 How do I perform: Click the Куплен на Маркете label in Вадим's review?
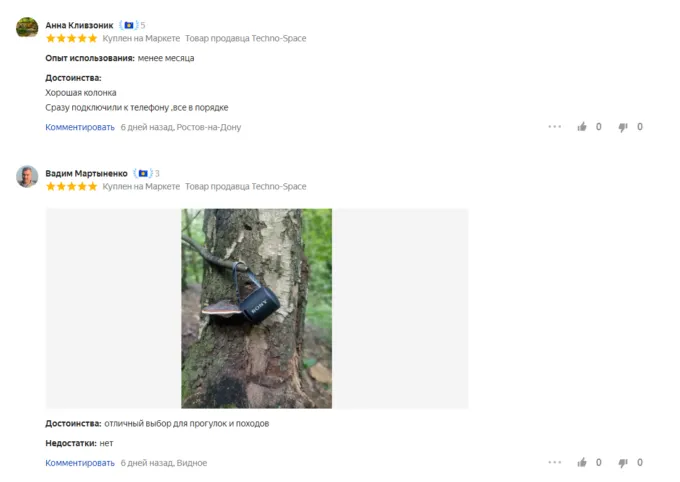[x=141, y=187]
